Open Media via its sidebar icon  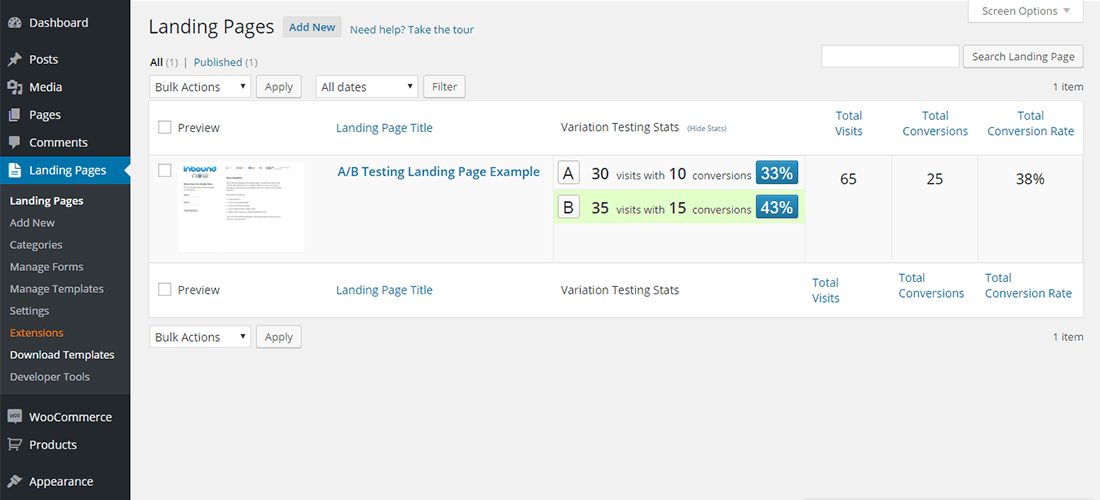[15, 88]
